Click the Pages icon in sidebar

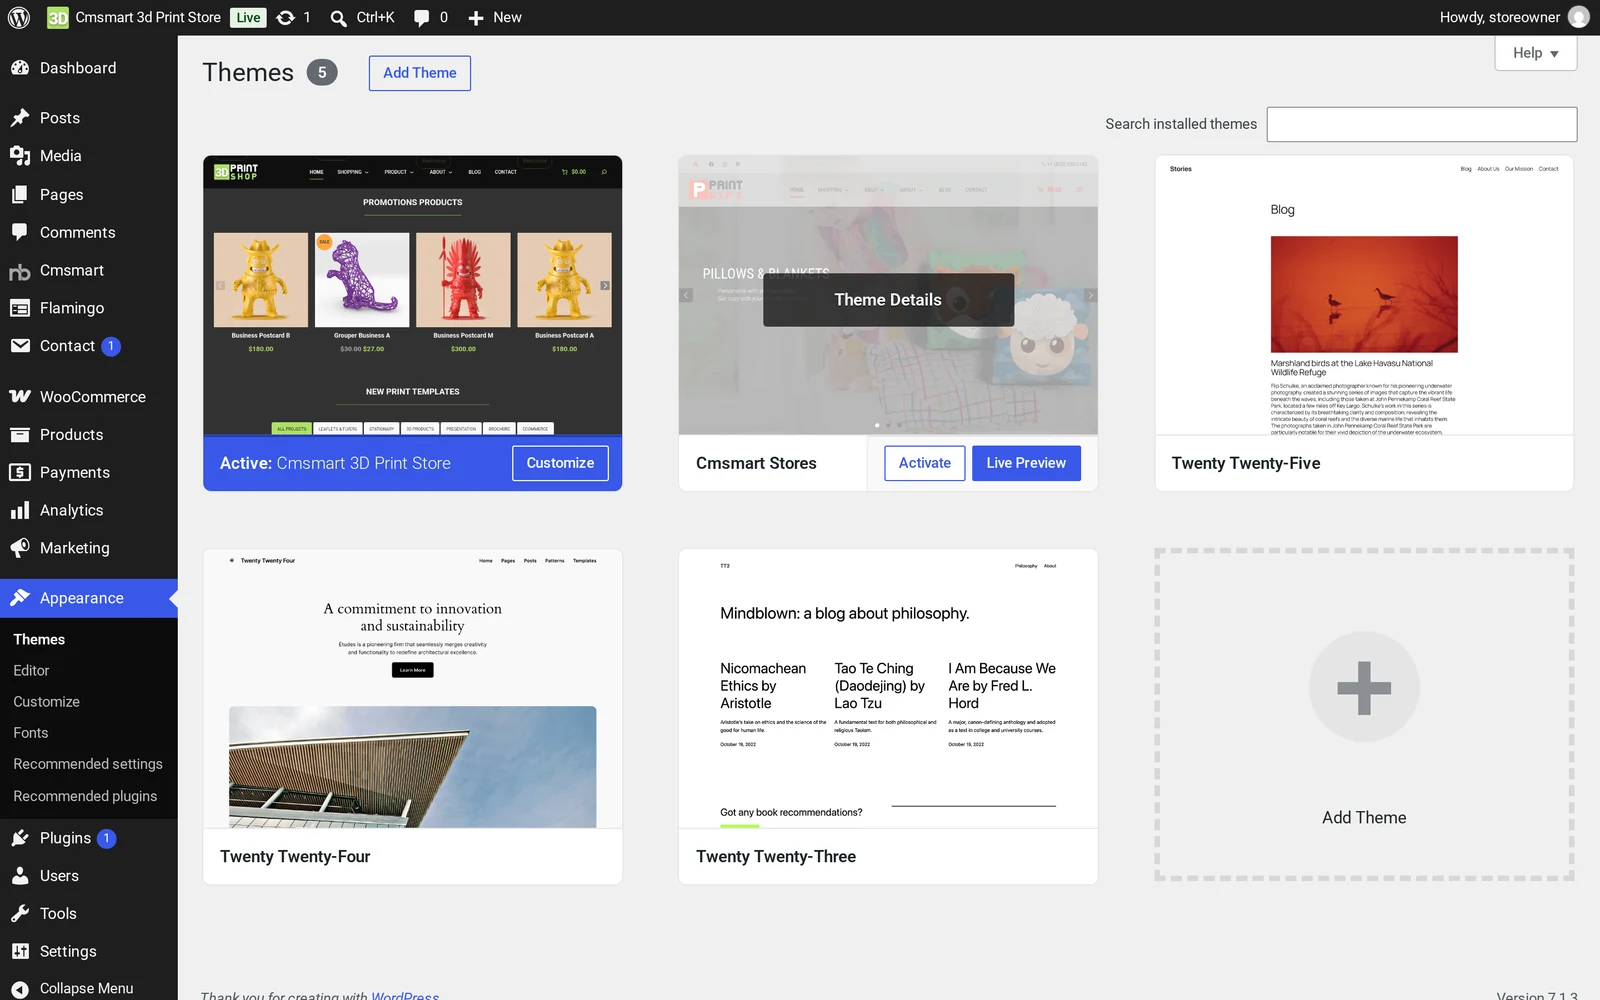click(x=20, y=195)
